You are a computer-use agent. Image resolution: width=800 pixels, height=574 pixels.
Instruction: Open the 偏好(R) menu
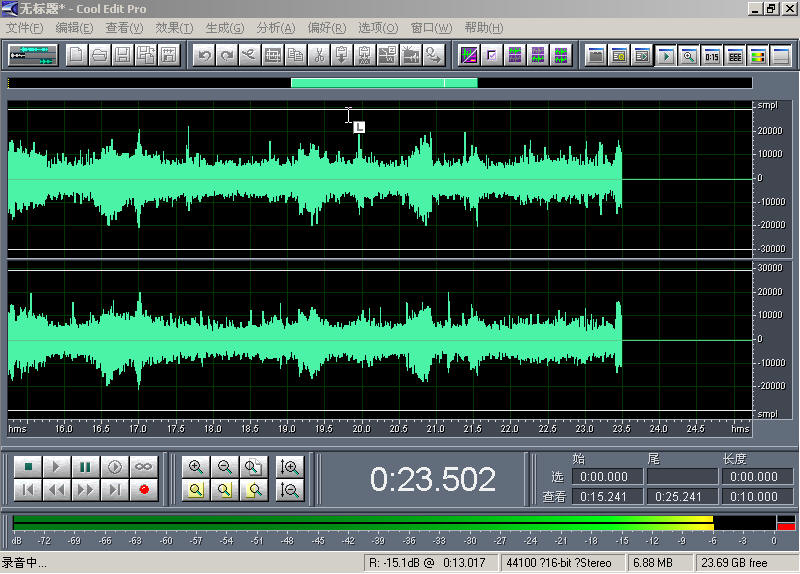pos(327,28)
